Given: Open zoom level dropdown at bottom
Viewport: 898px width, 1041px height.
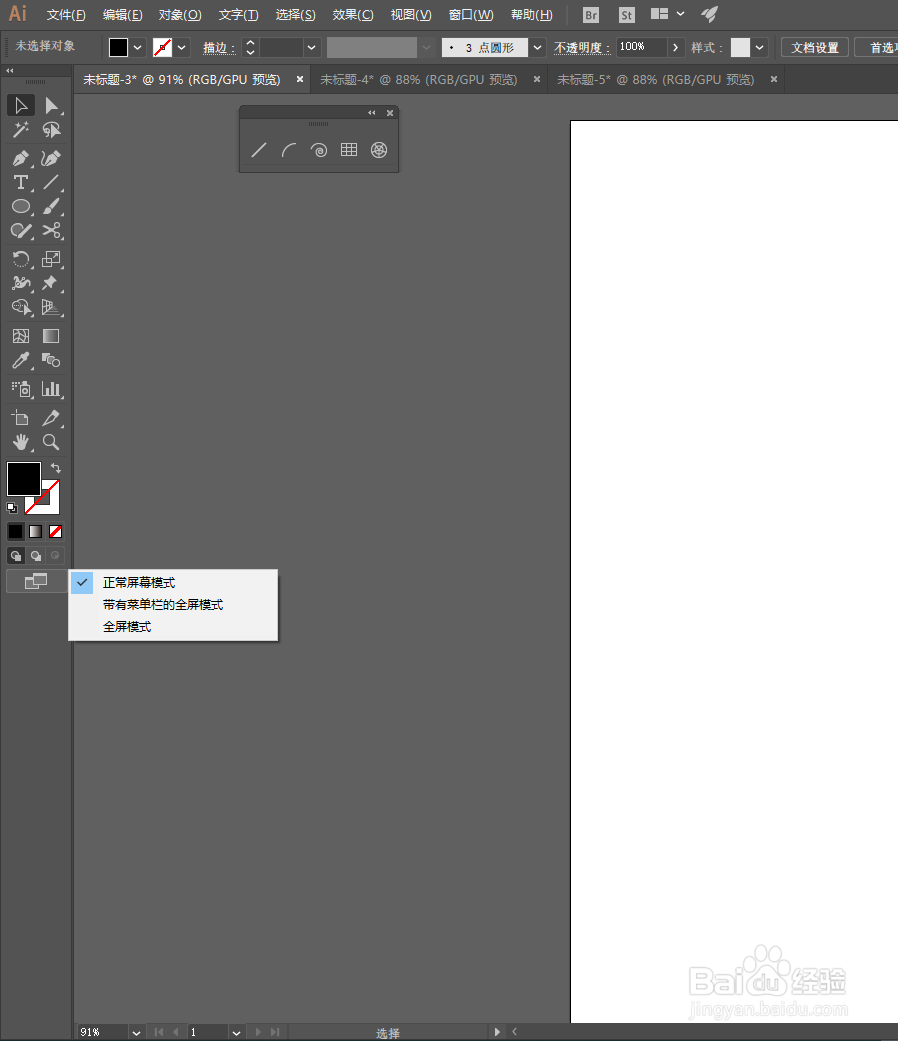Looking at the screenshot, I should tap(136, 1032).
